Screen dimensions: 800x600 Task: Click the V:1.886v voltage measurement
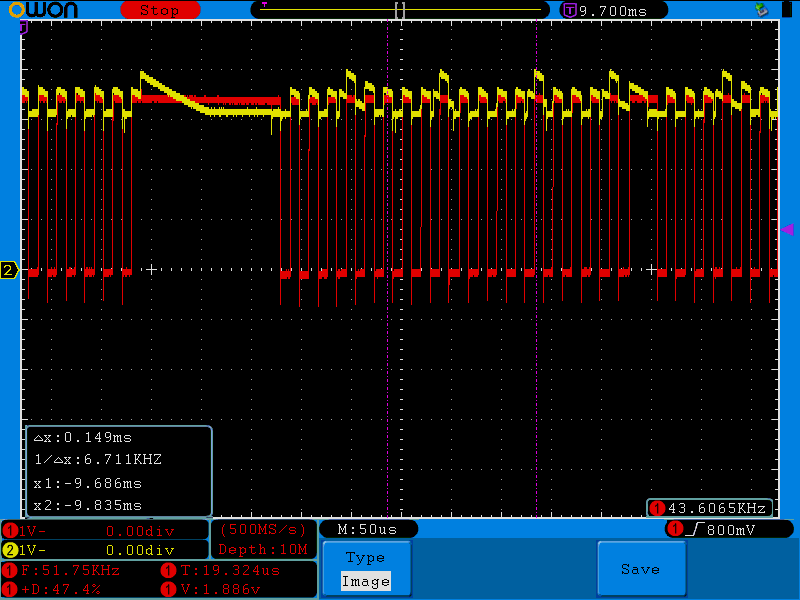tap(220, 589)
